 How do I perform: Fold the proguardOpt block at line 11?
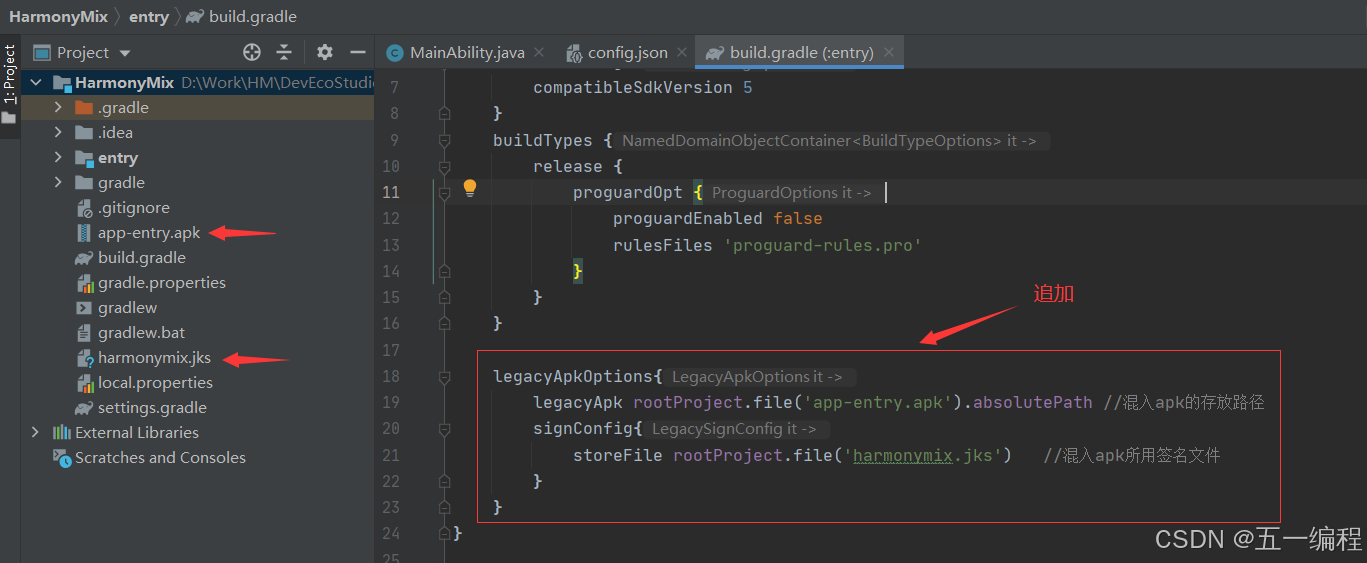444,193
